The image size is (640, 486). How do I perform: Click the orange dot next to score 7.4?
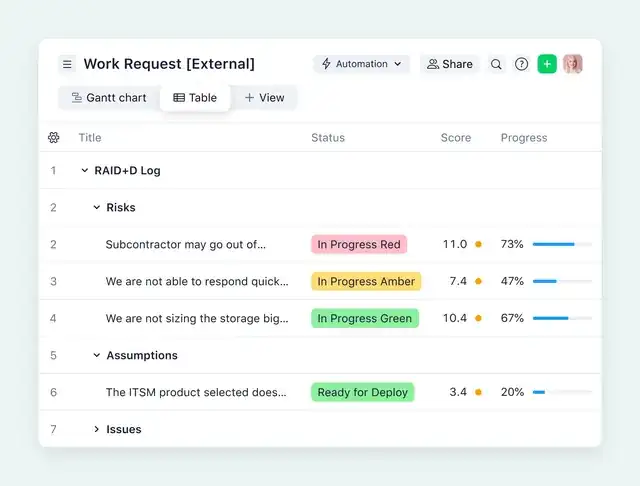click(478, 281)
